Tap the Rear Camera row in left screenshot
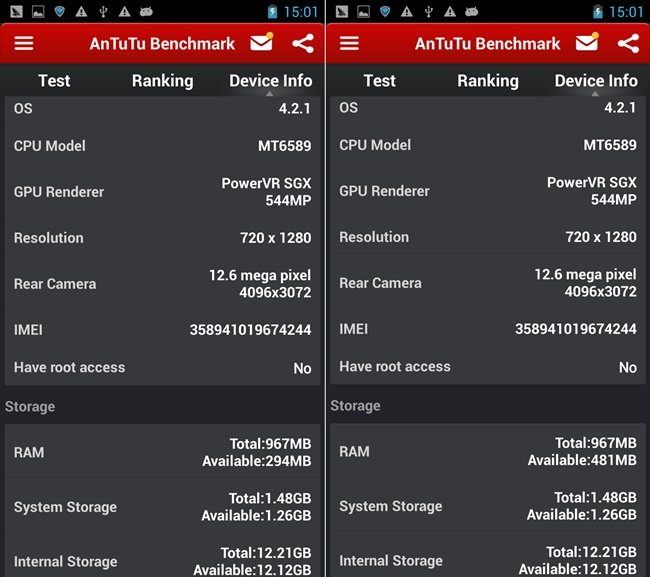The image size is (650, 577). coord(162,284)
